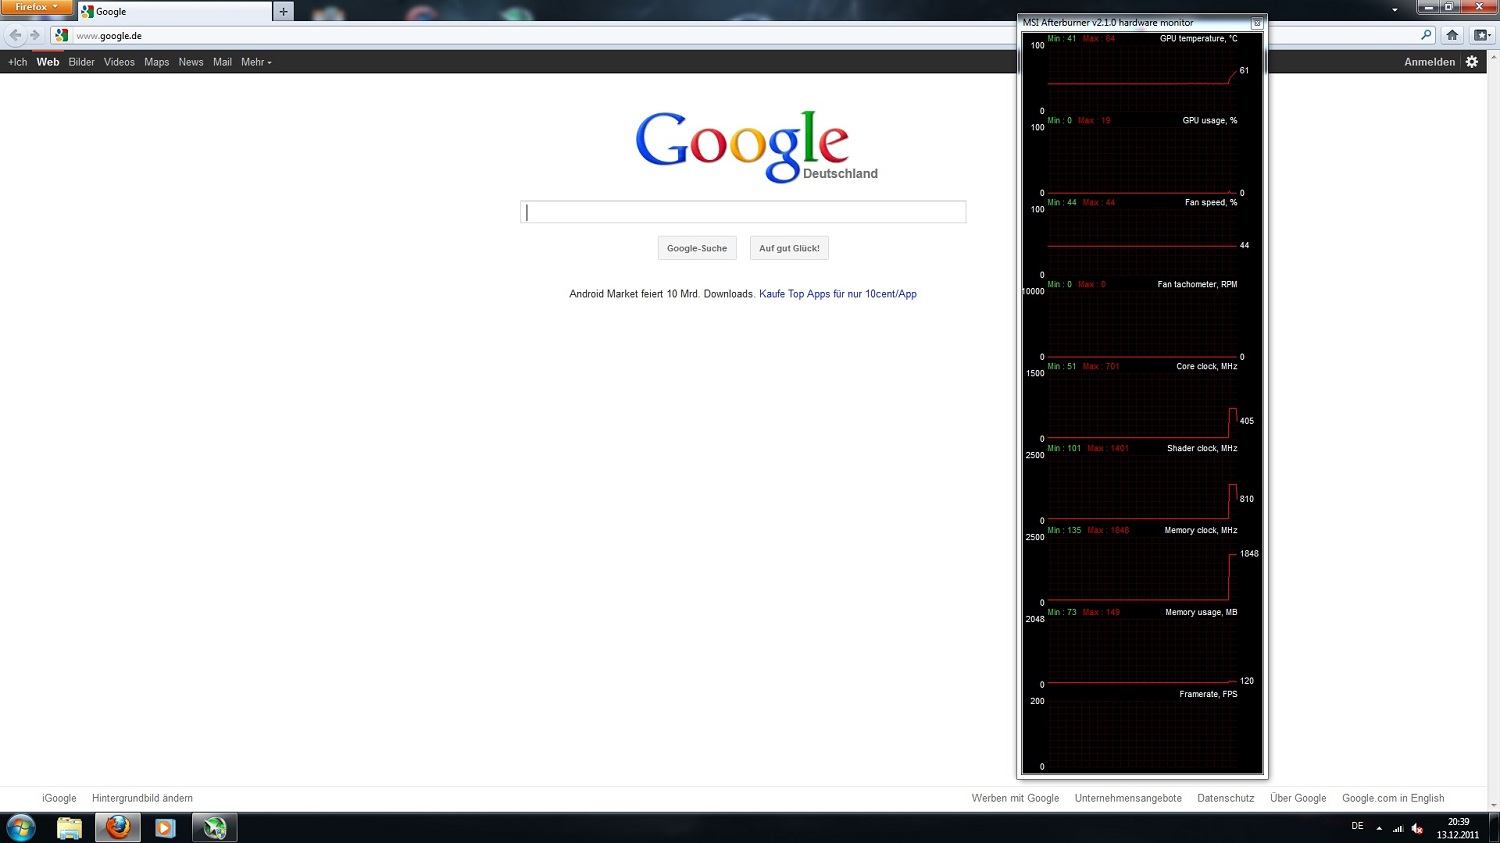Open Google settings gear icon
The image size is (1500, 843).
(1472, 62)
